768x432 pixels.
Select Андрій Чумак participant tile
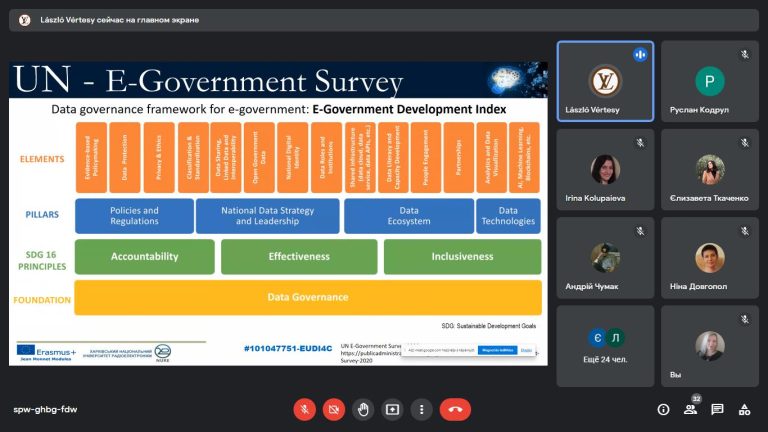(605, 258)
